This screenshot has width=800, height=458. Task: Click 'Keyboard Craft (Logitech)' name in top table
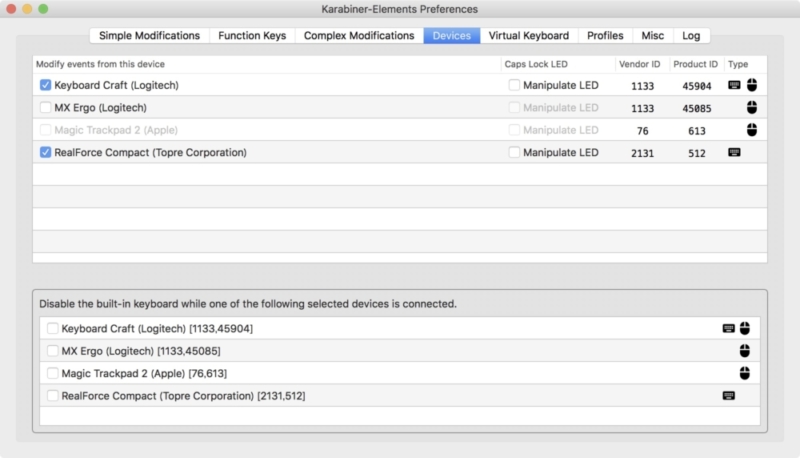116,85
